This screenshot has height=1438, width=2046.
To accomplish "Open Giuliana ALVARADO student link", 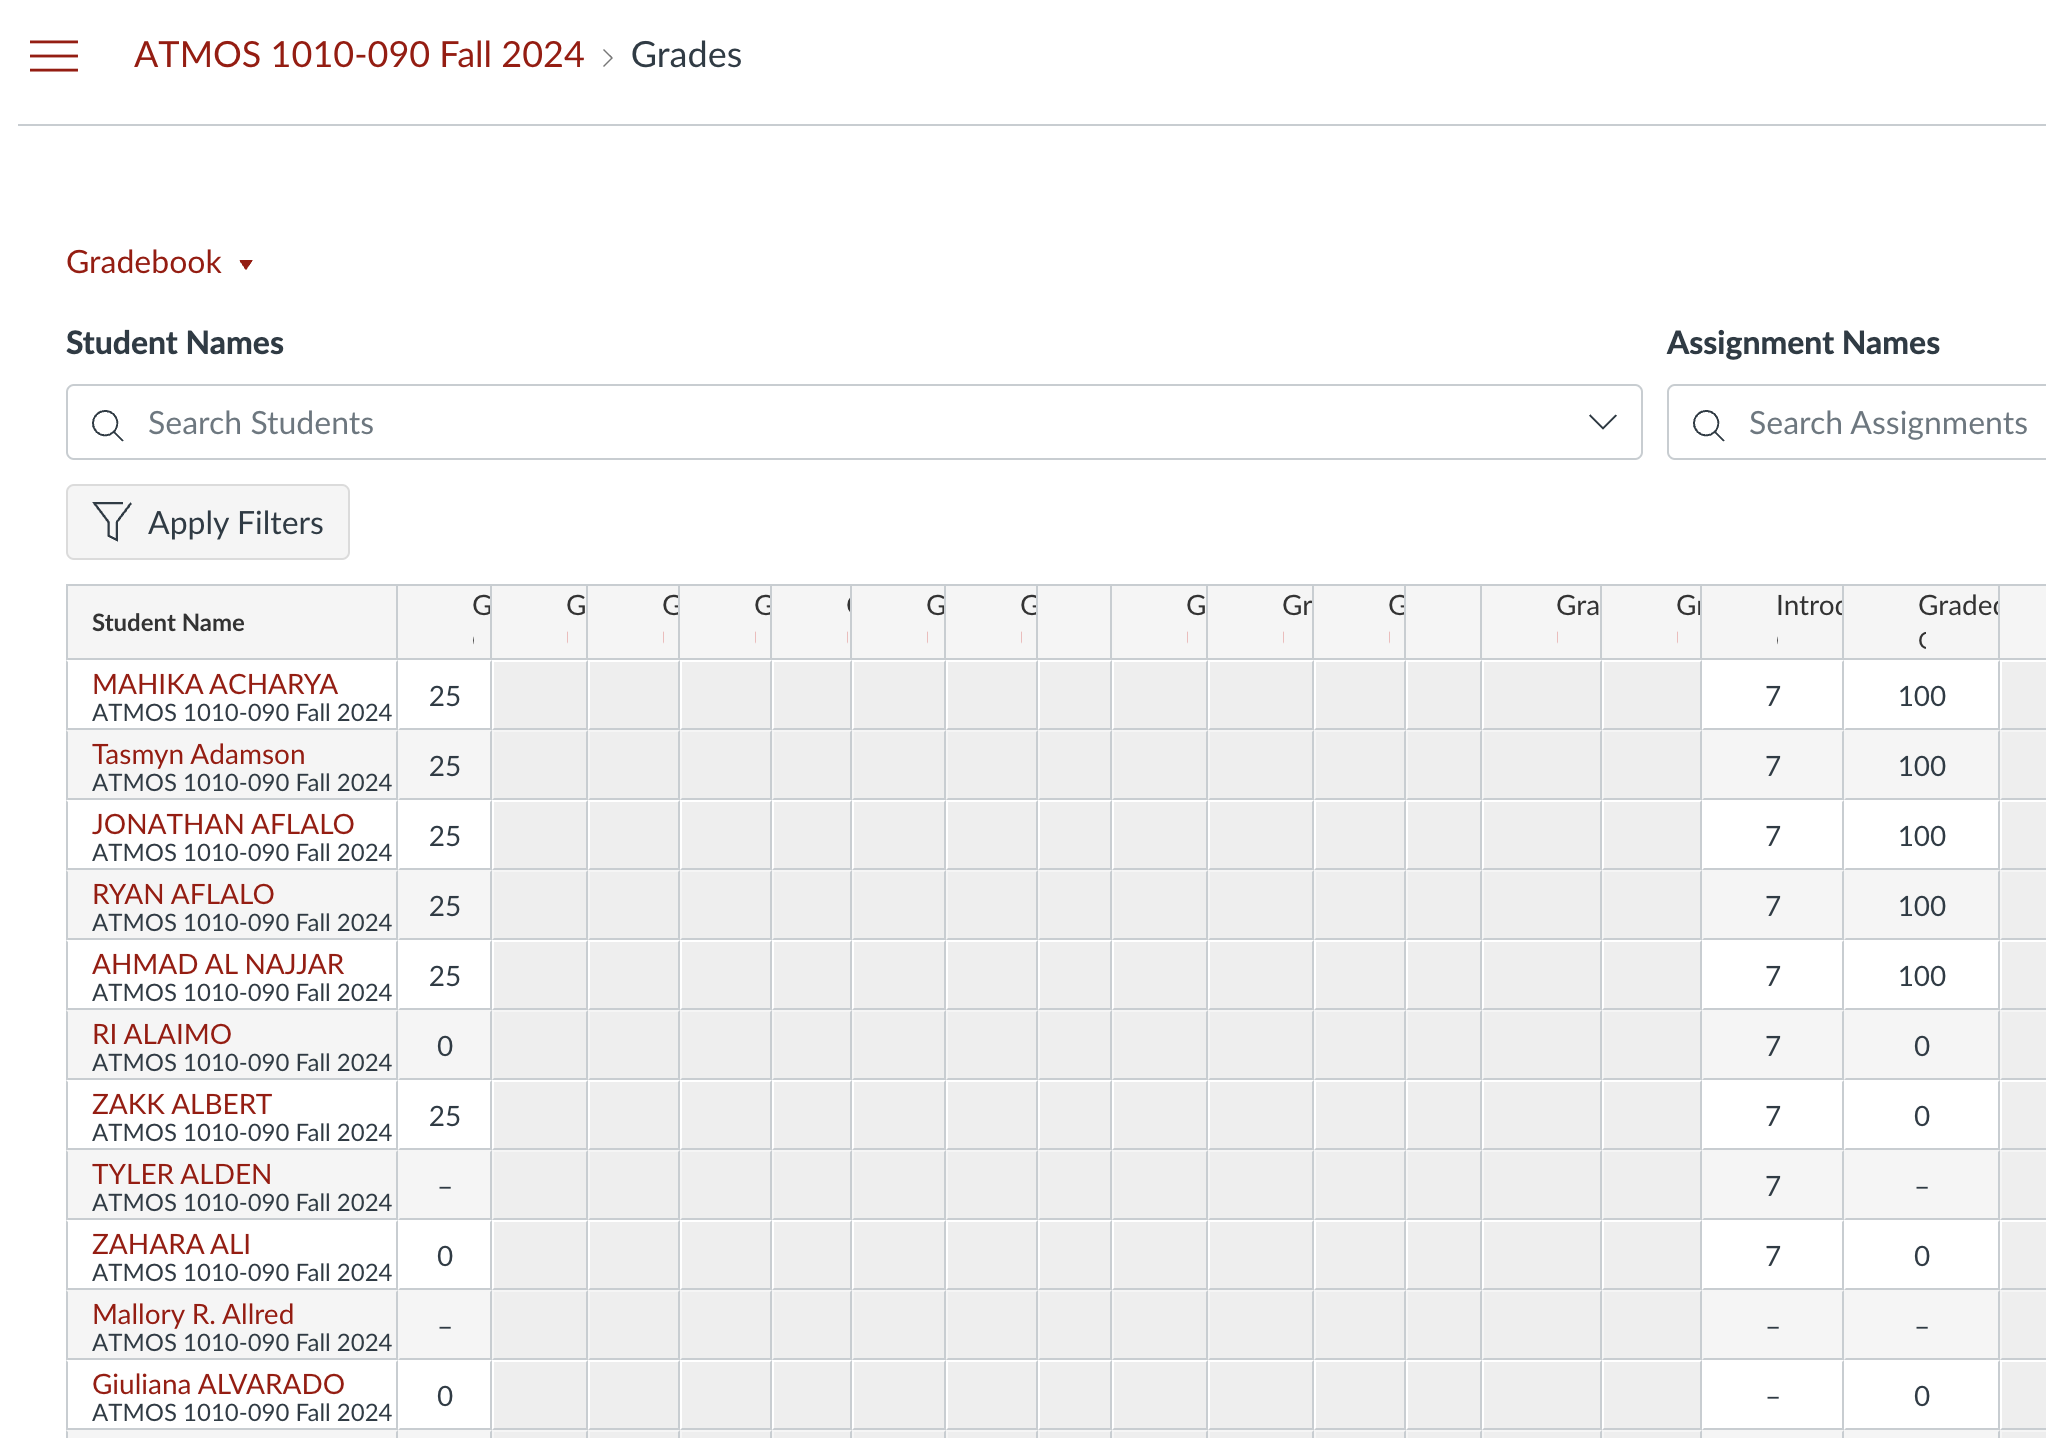I will coord(218,1384).
